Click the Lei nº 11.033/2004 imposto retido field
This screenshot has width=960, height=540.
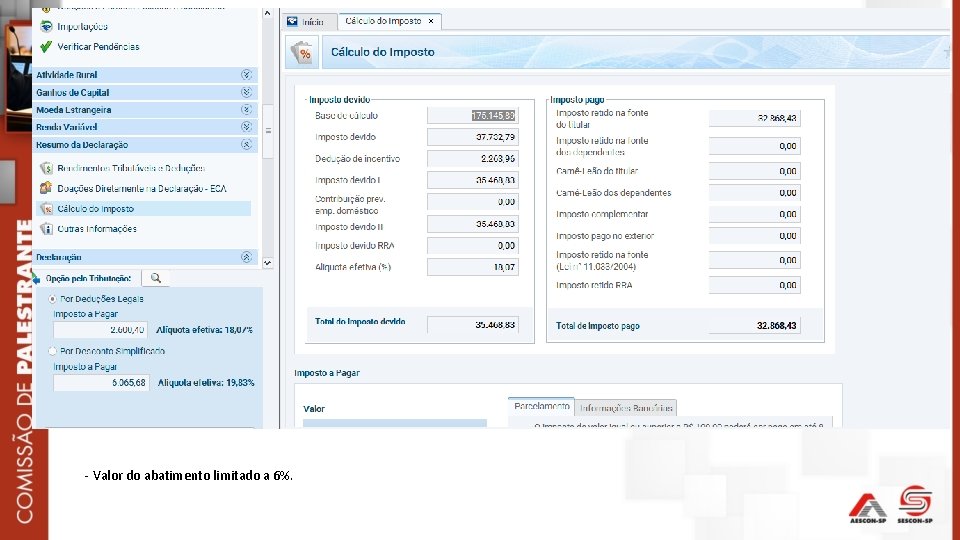[754, 260]
